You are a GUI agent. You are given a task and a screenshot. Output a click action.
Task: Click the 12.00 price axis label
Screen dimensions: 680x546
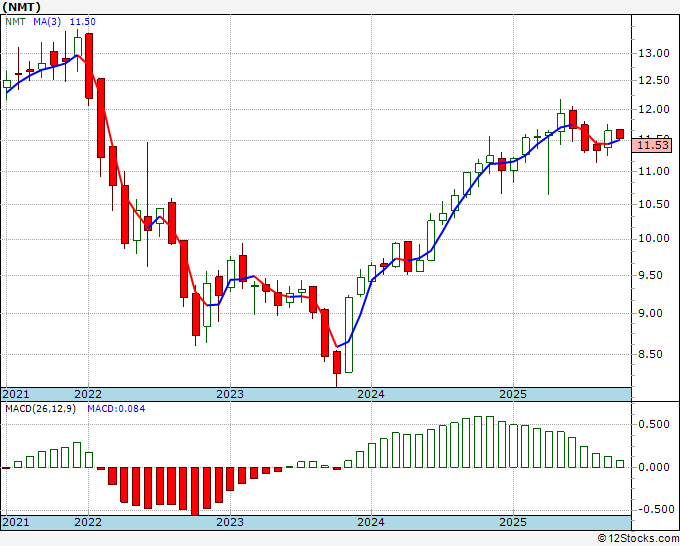pos(654,109)
